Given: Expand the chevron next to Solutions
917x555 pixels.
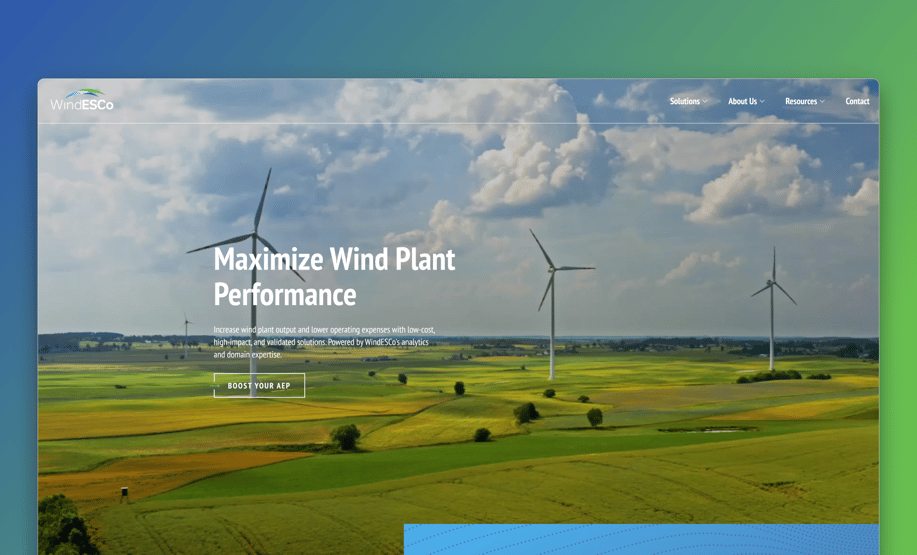Looking at the screenshot, I should click(705, 102).
